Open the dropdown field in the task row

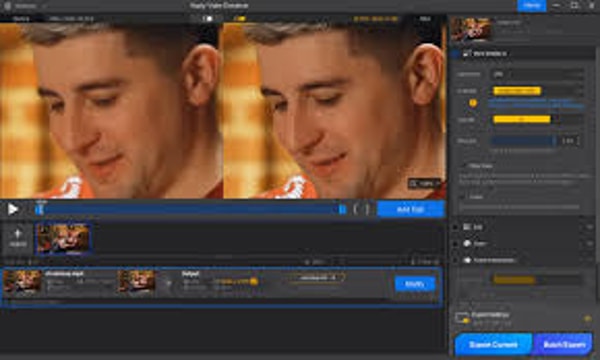click(x=317, y=277)
